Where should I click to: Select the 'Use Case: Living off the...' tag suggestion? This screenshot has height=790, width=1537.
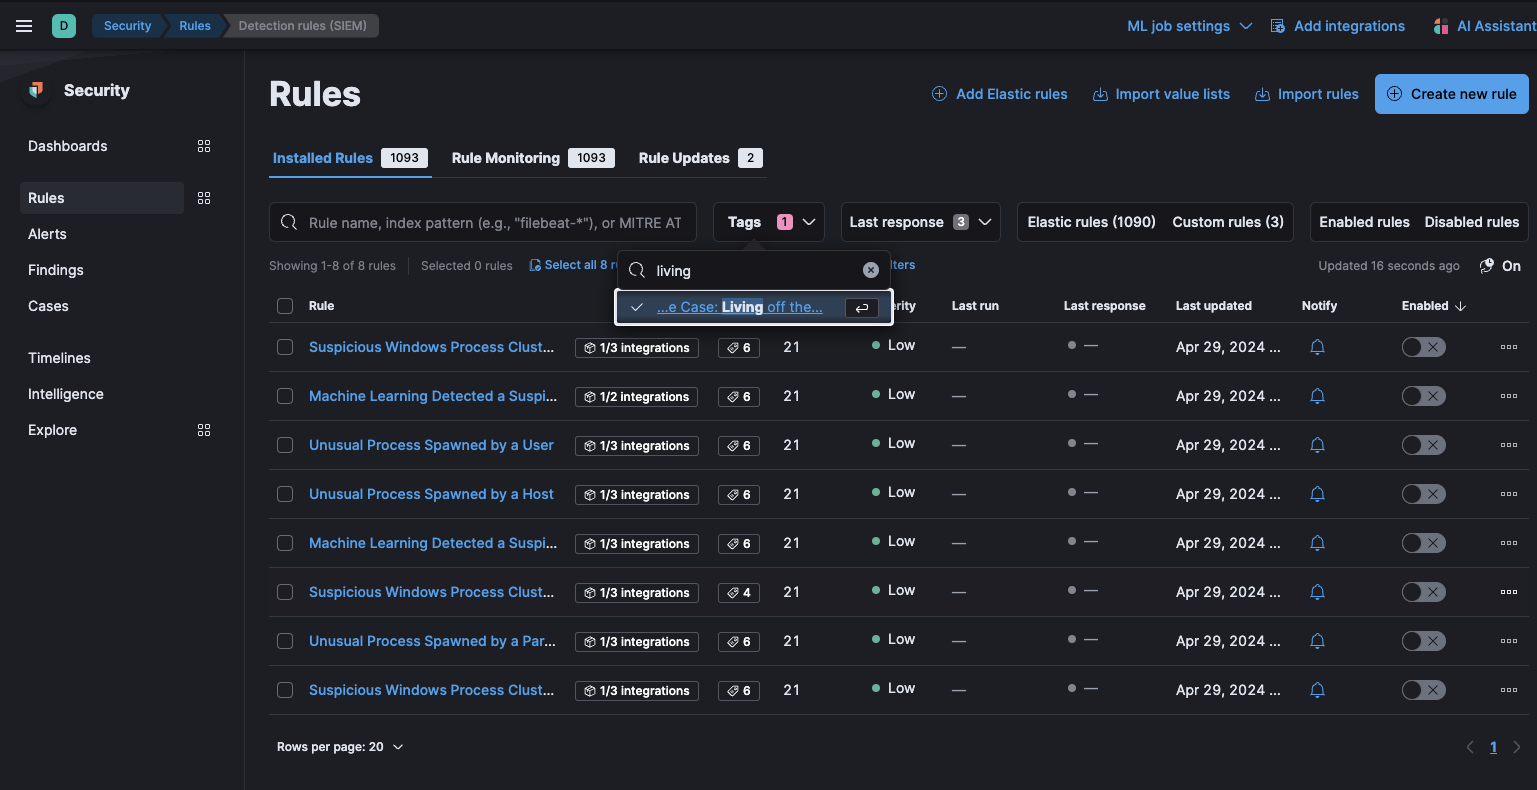click(x=744, y=307)
